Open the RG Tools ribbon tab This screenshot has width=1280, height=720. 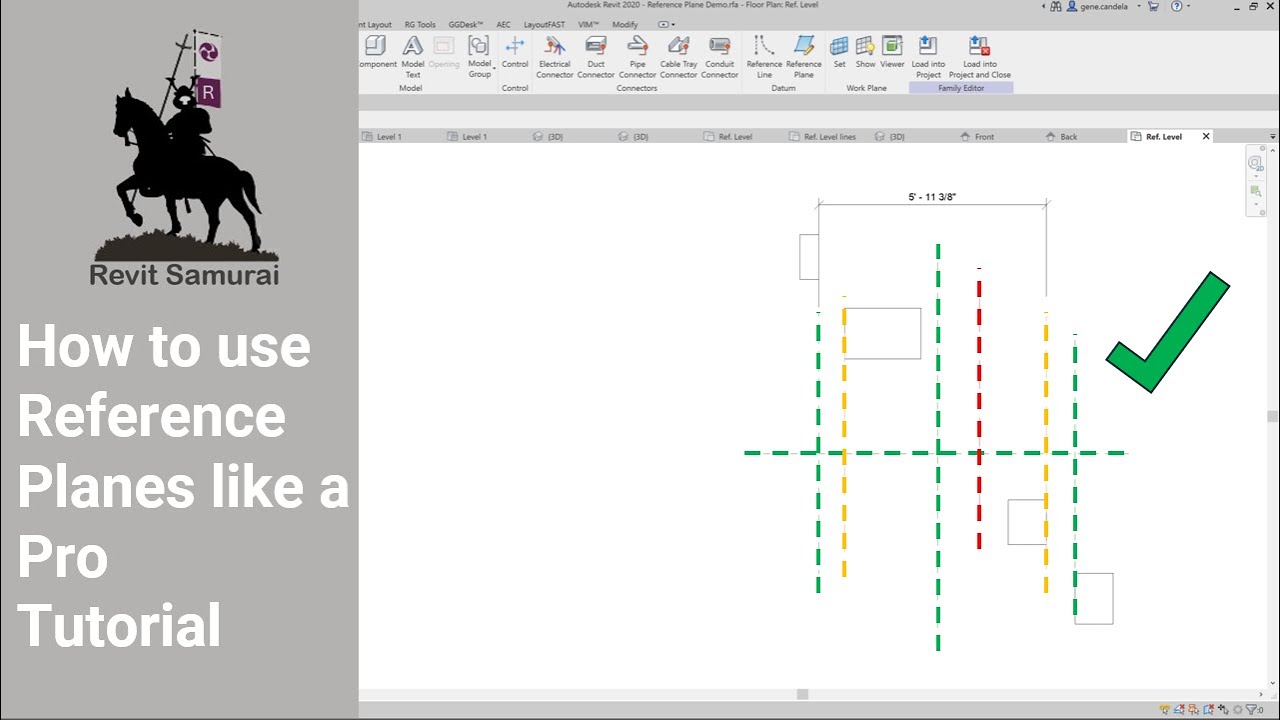420,24
